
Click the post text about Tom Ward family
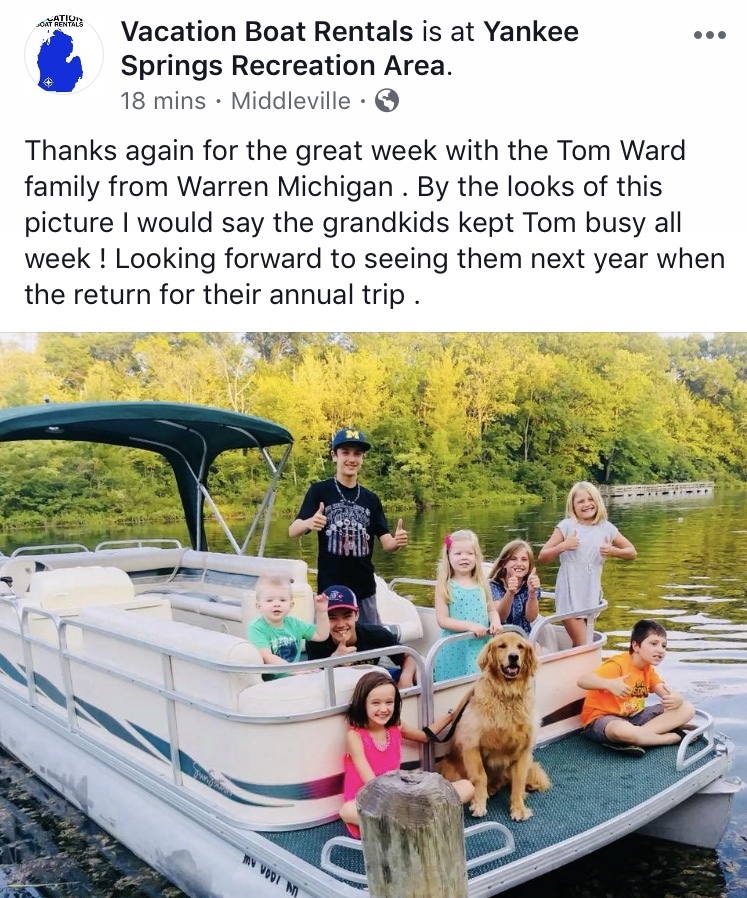(x=375, y=222)
